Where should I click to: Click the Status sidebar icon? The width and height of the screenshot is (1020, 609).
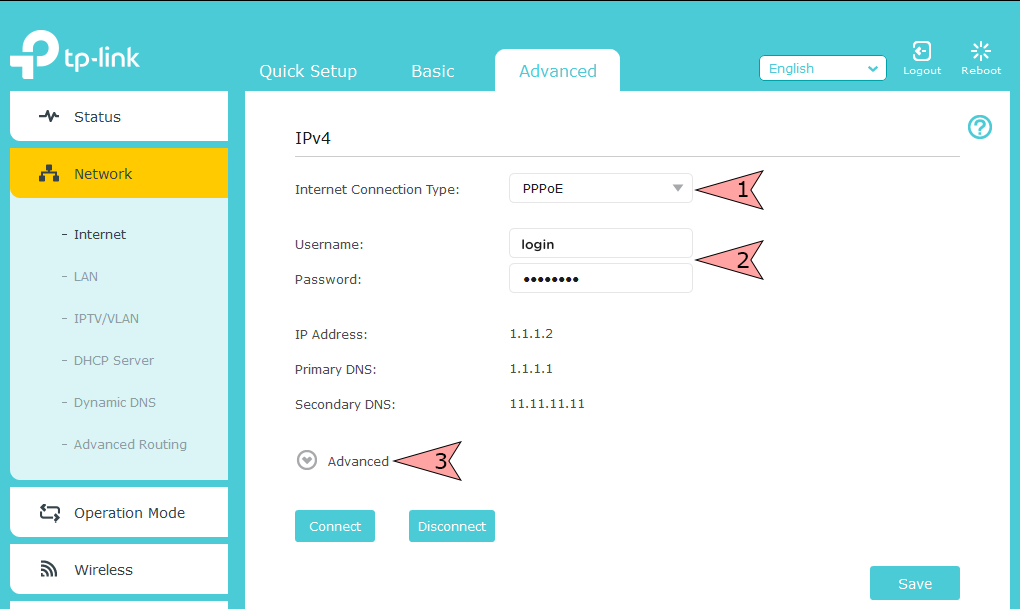coord(49,116)
